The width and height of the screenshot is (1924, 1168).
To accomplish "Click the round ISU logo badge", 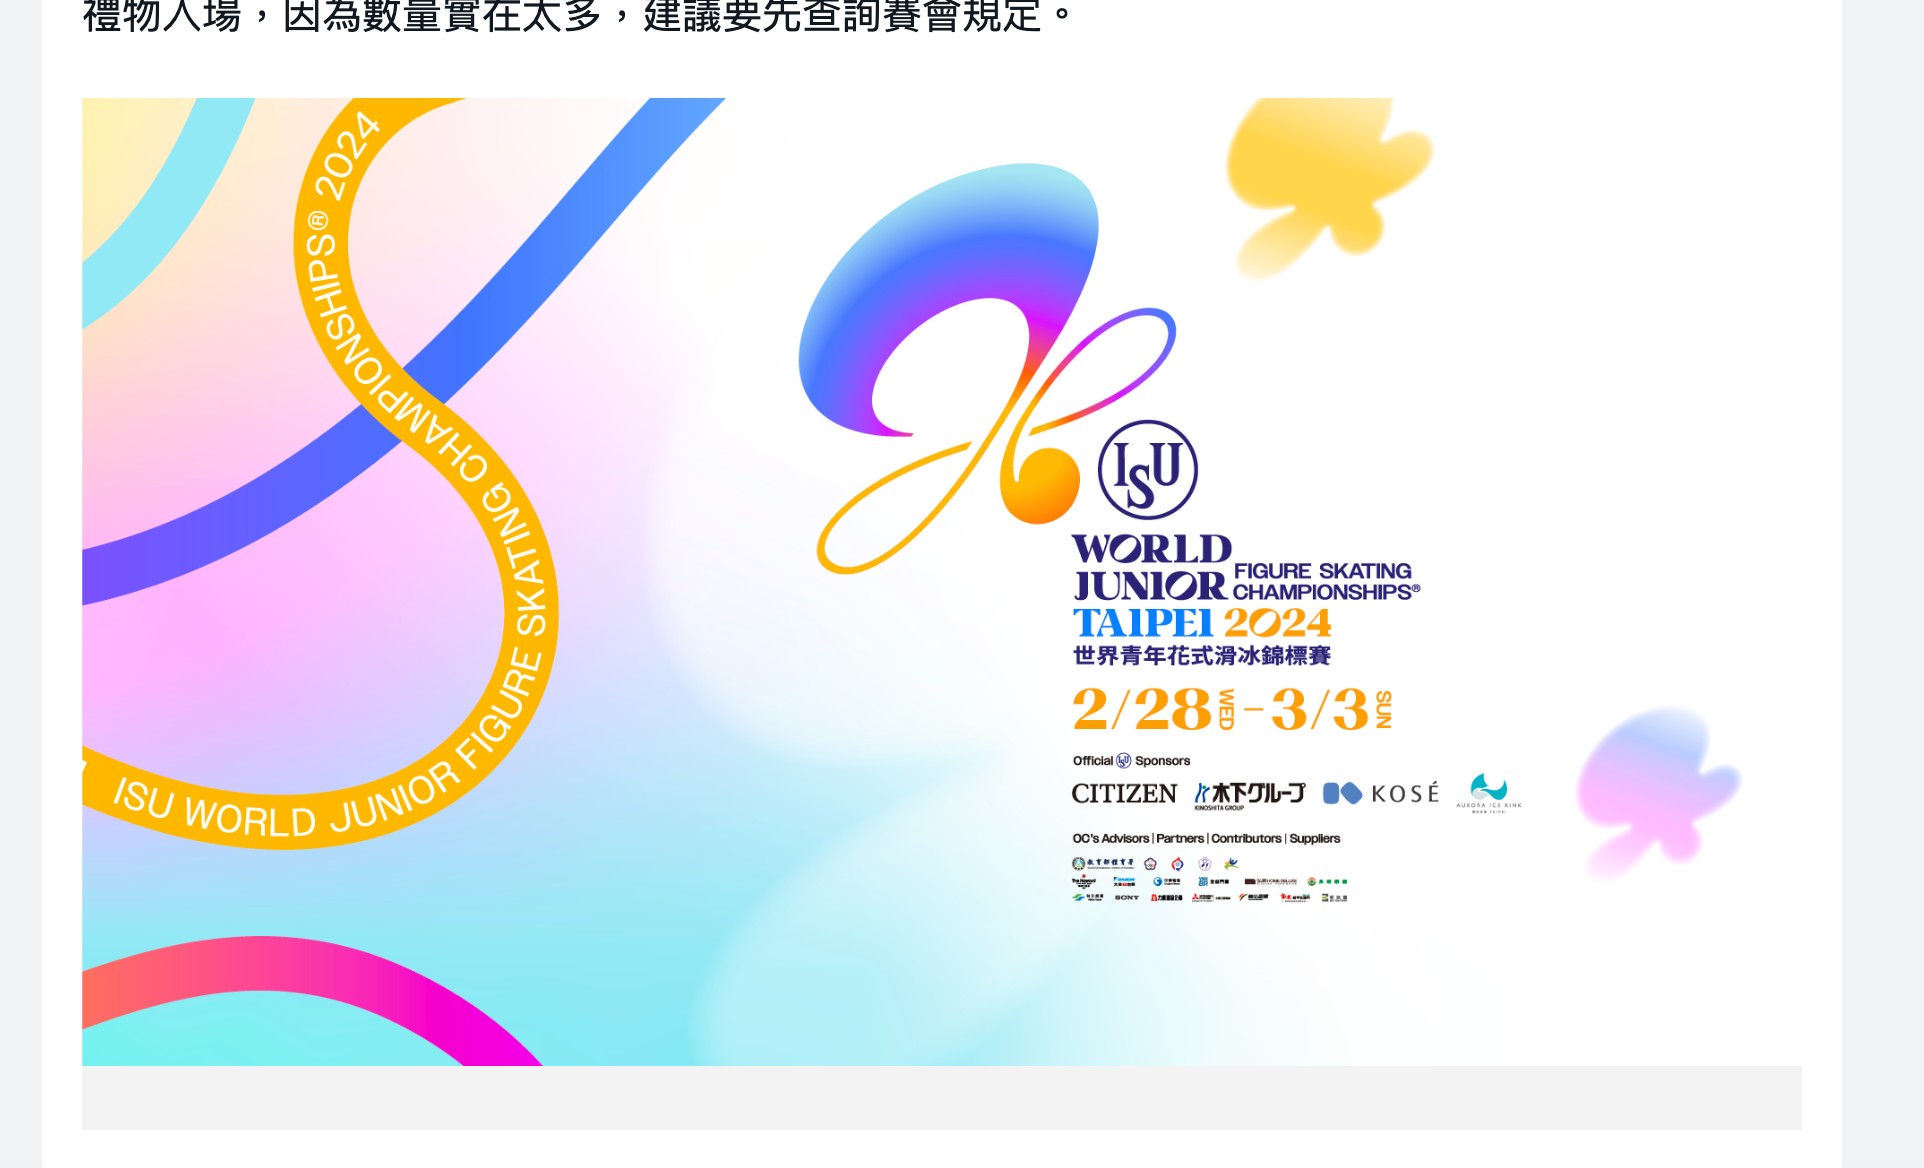I will [x=1147, y=469].
